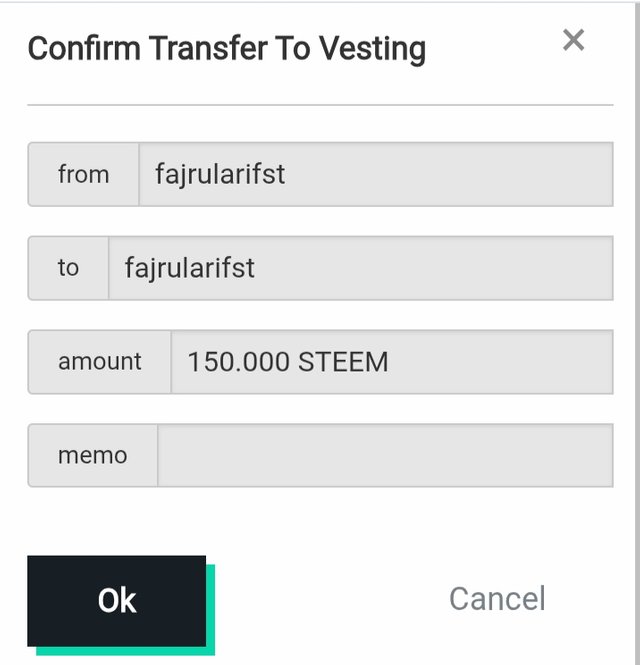640x665 pixels.
Task: Close the Confirm Transfer dialog with X
Action: (573, 40)
